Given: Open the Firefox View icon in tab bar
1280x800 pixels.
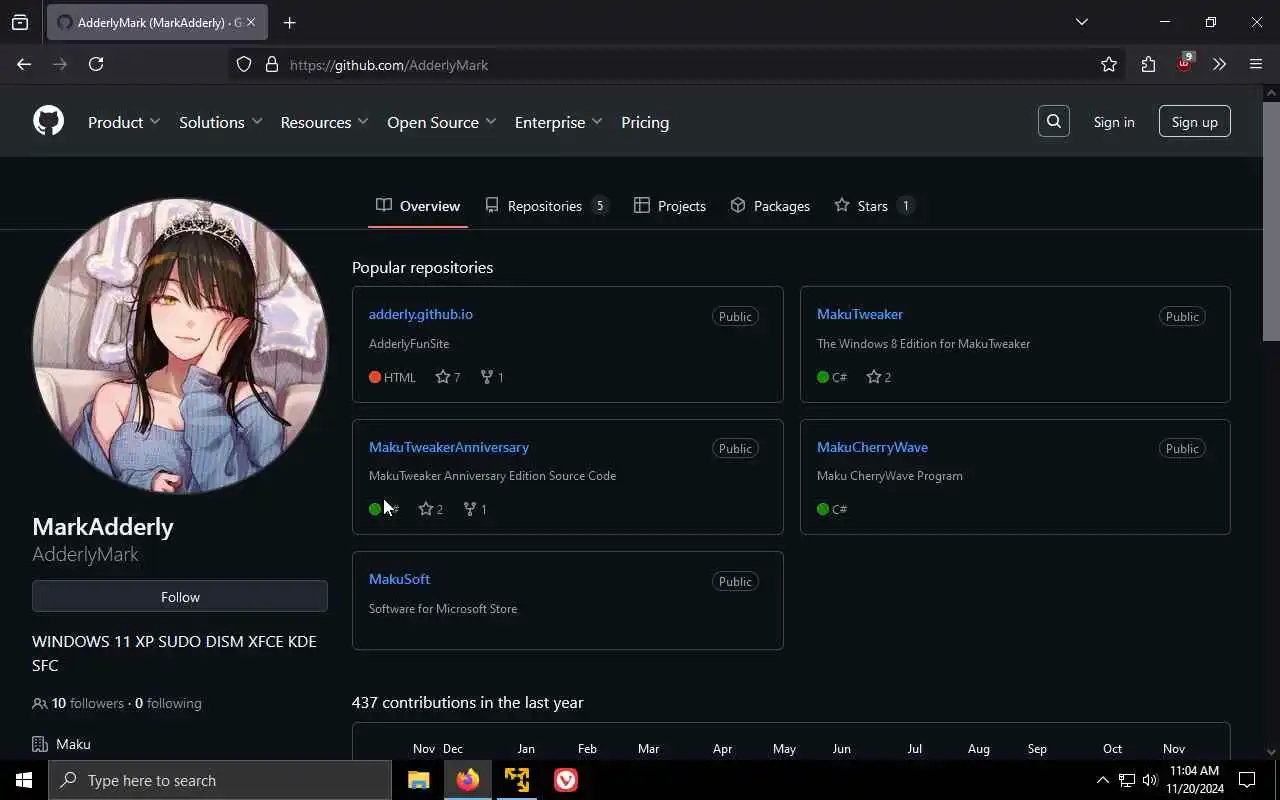Looking at the screenshot, I should (20, 22).
